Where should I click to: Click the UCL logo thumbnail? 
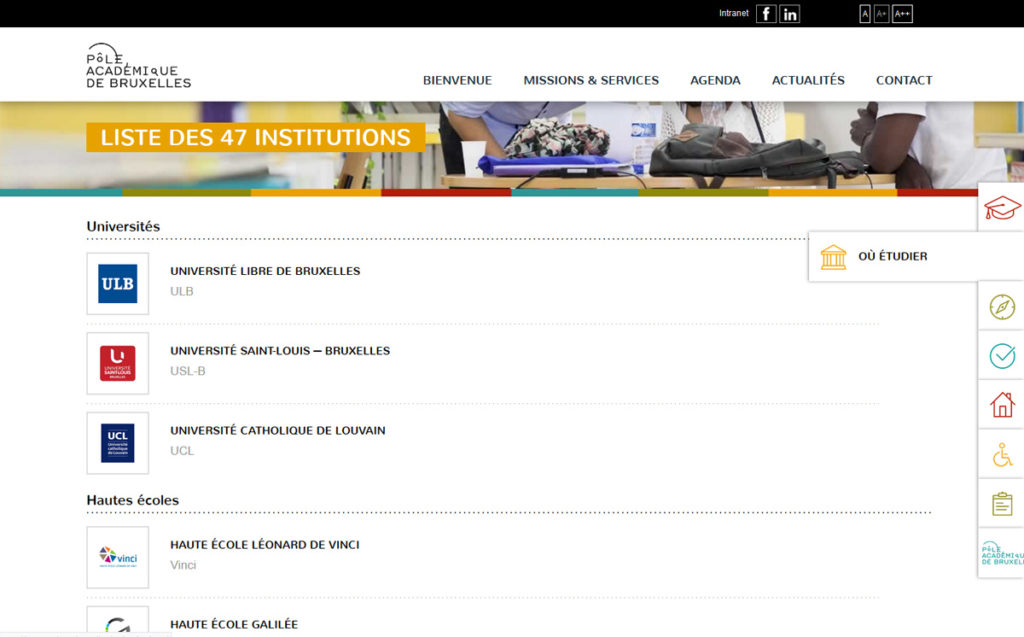(118, 443)
